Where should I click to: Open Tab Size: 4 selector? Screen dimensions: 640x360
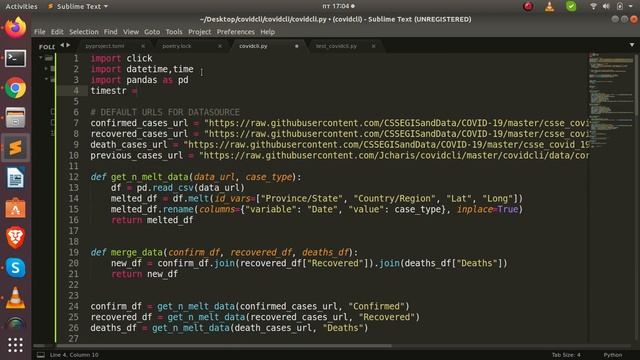[x=566, y=355]
